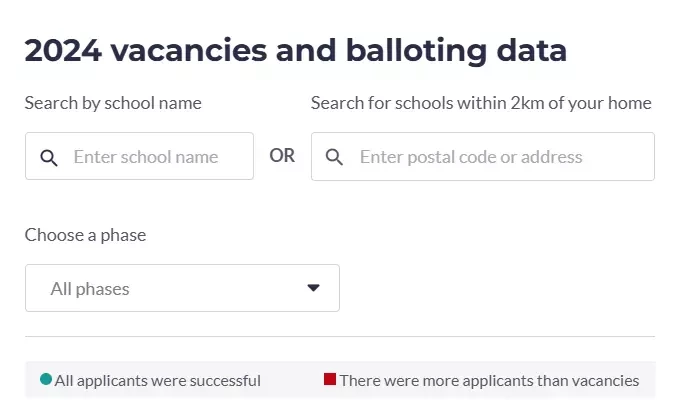Select the All phases text in dropdown
The height and width of the screenshot is (410, 693).
tap(90, 289)
